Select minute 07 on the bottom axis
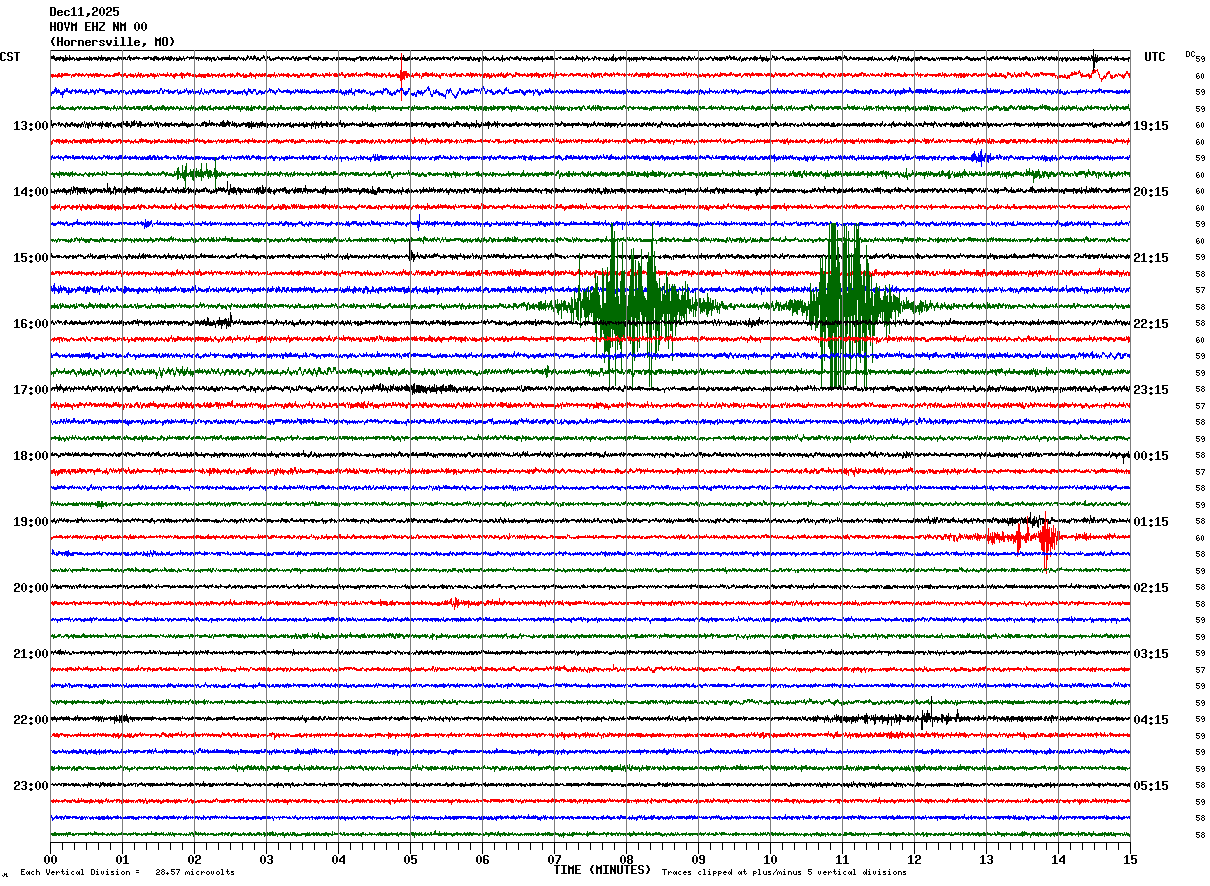This screenshot has width=1210, height=886. (554, 859)
